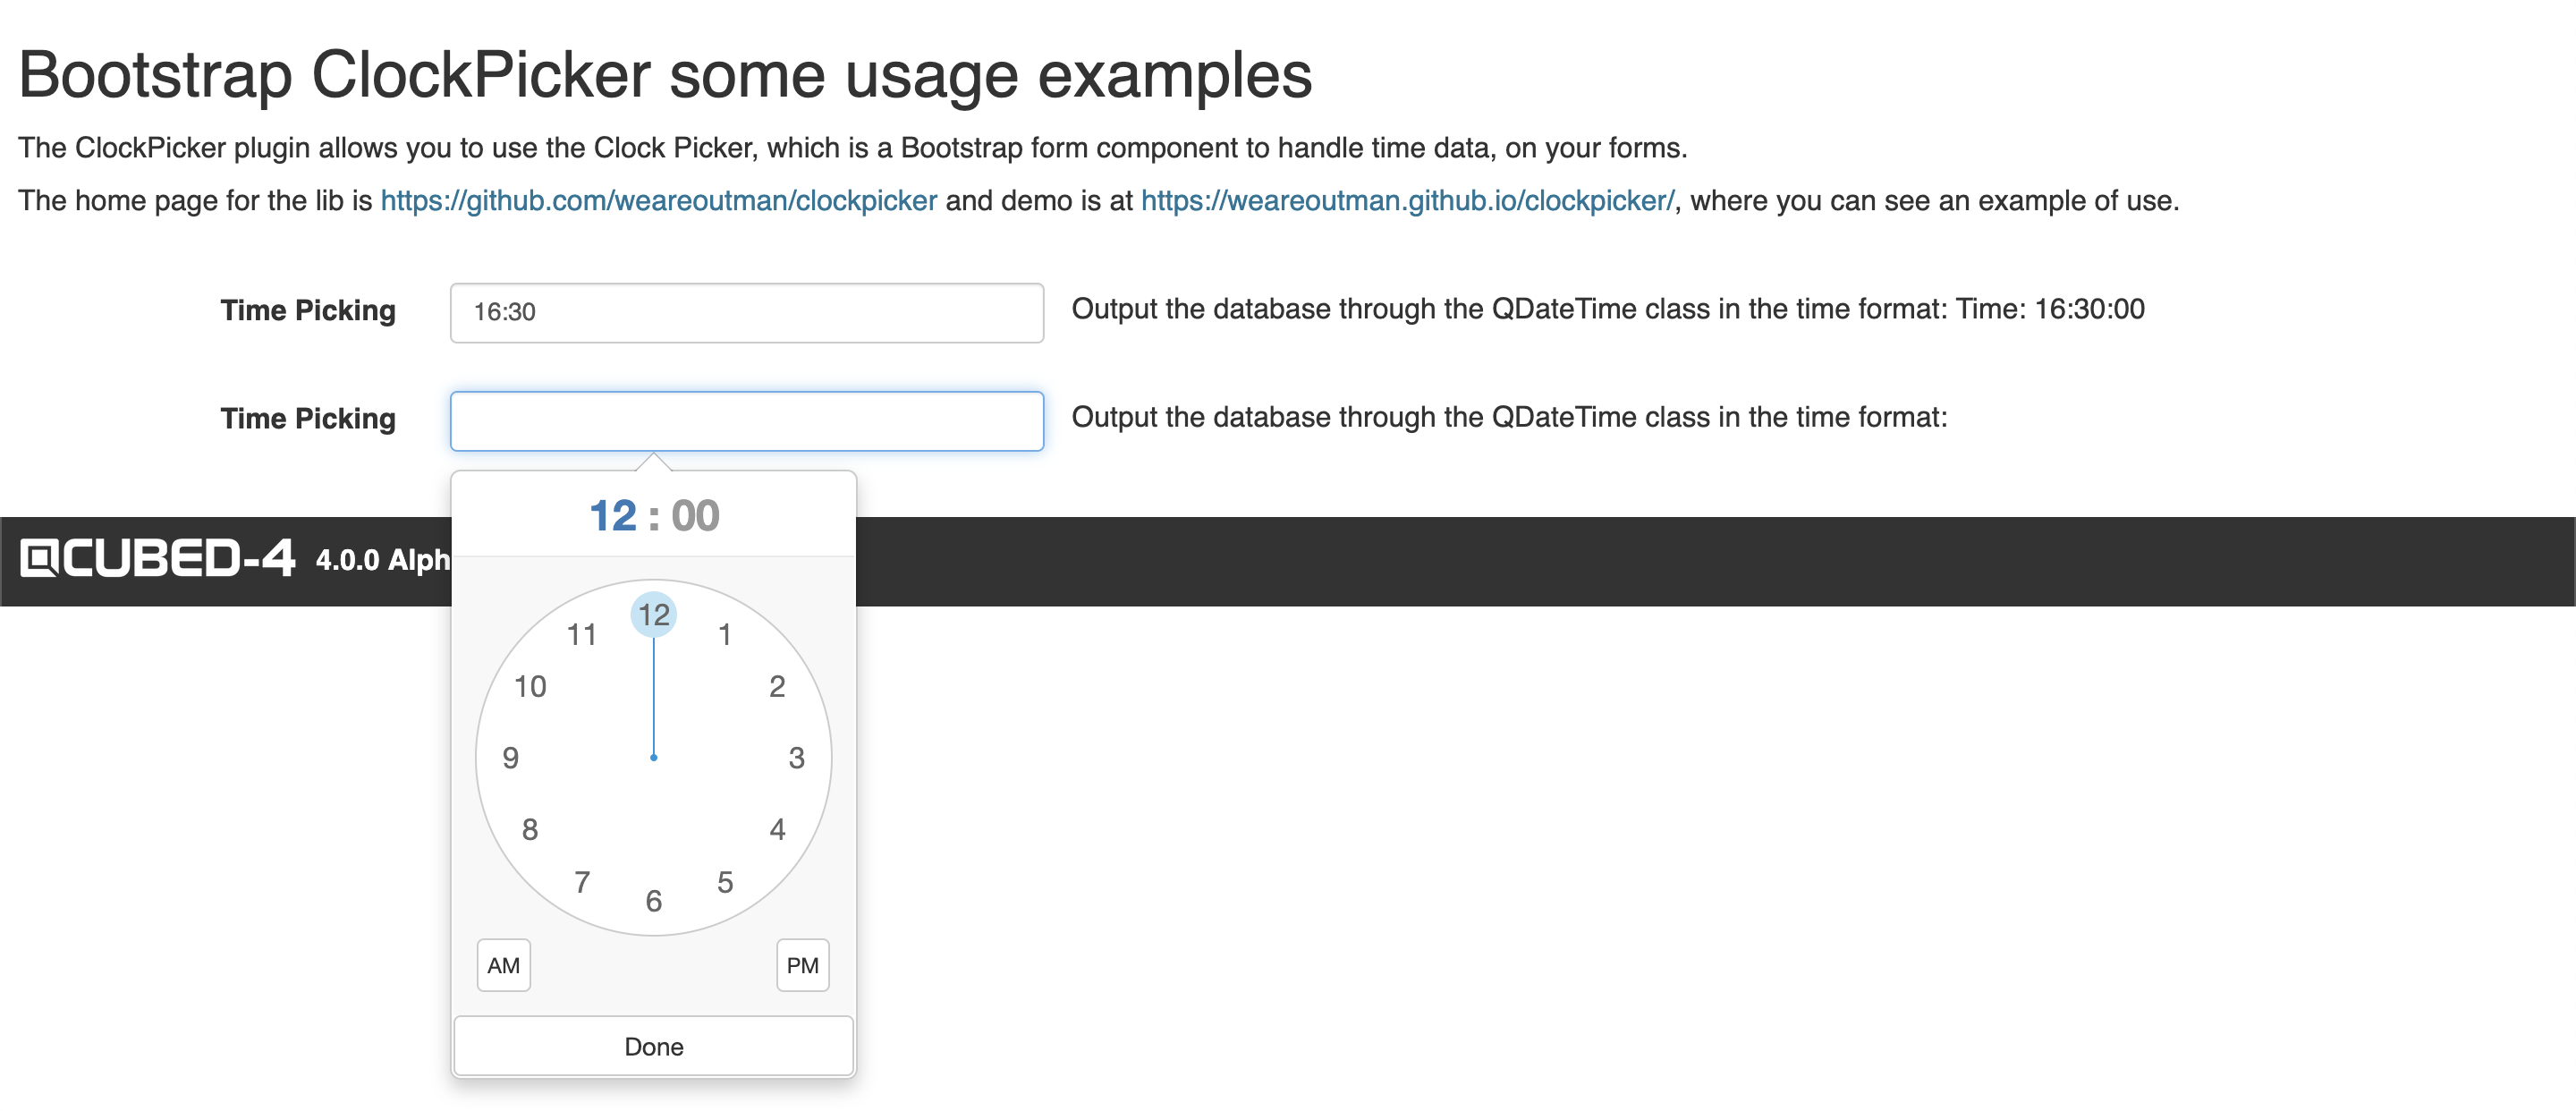Choose hour 1 on clock dial

[x=725, y=634]
